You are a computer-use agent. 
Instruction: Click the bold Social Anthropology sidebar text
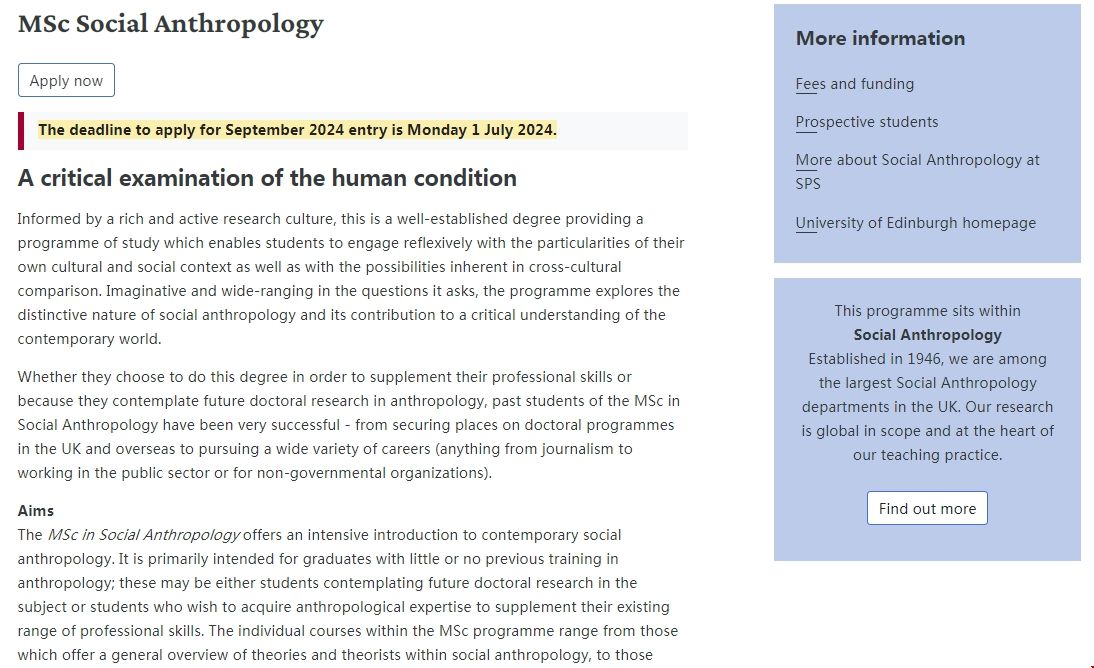point(927,335)
